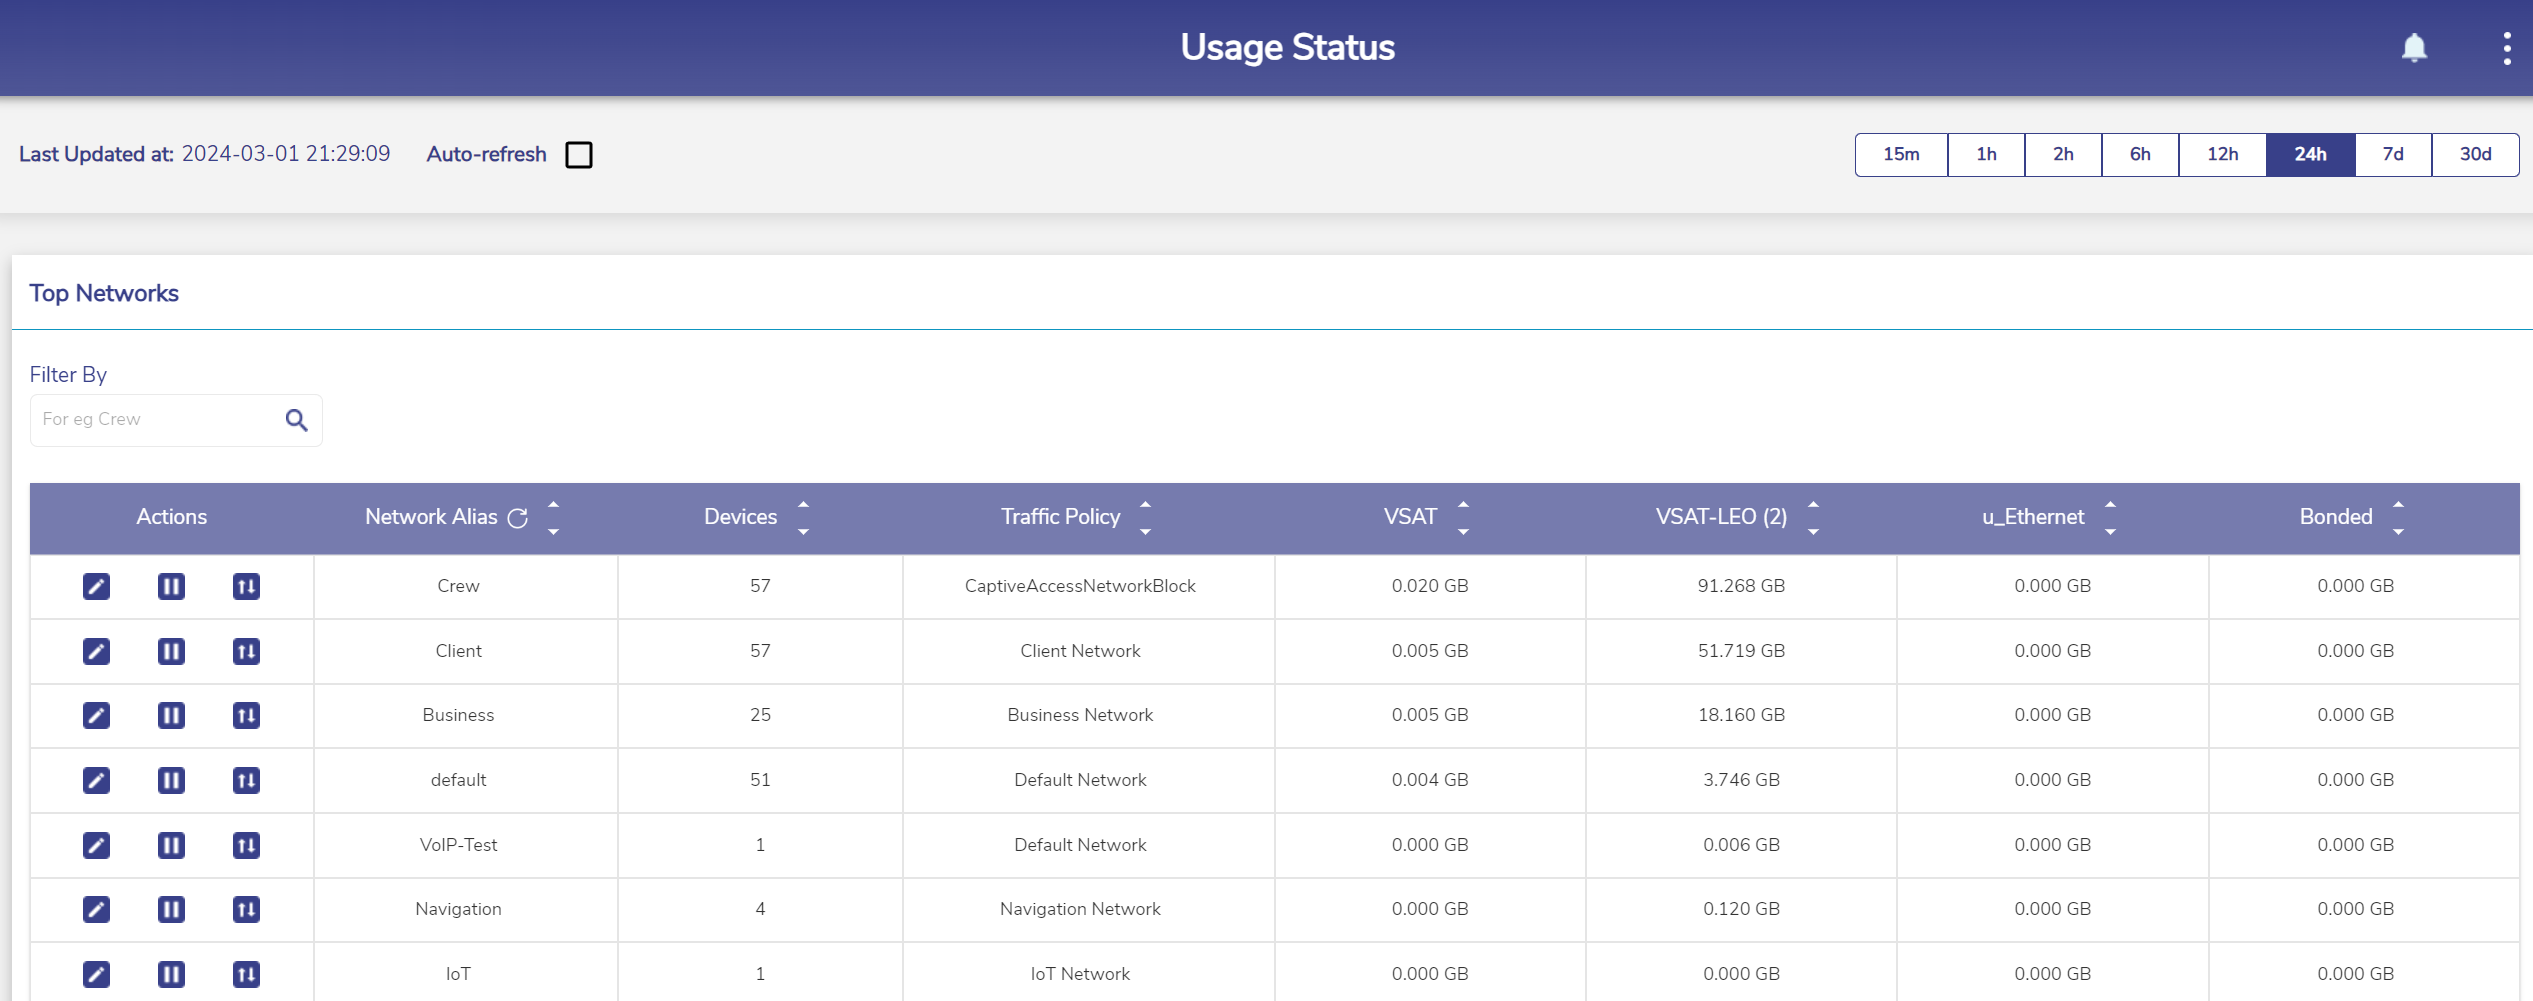This screenshot has height=1001, width=2533.
Task: Select the 15m time range
Action: pos(1900,154)
